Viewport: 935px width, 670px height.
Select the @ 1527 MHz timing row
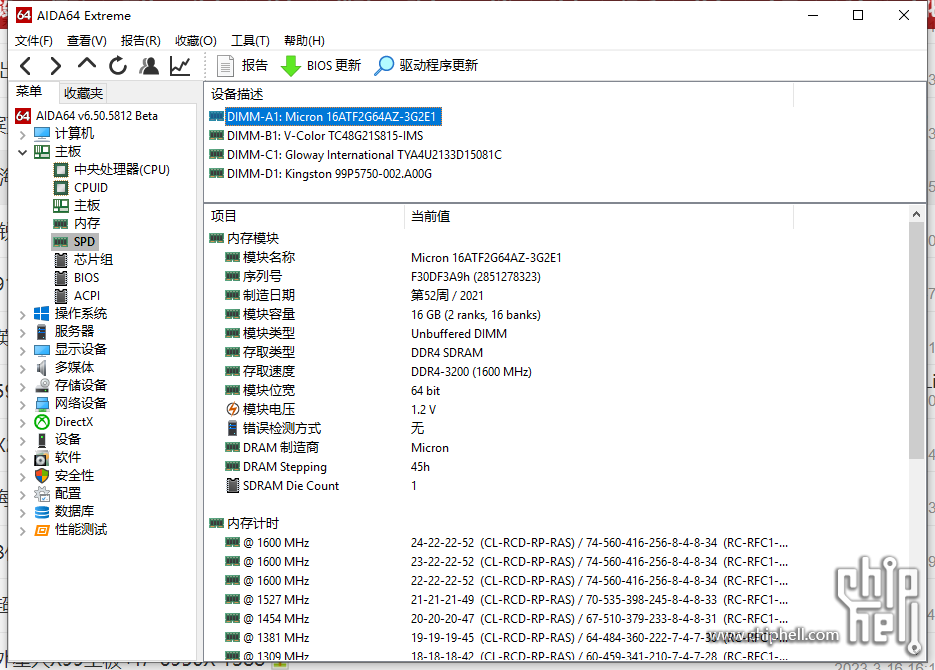click(x=558, y=600)
